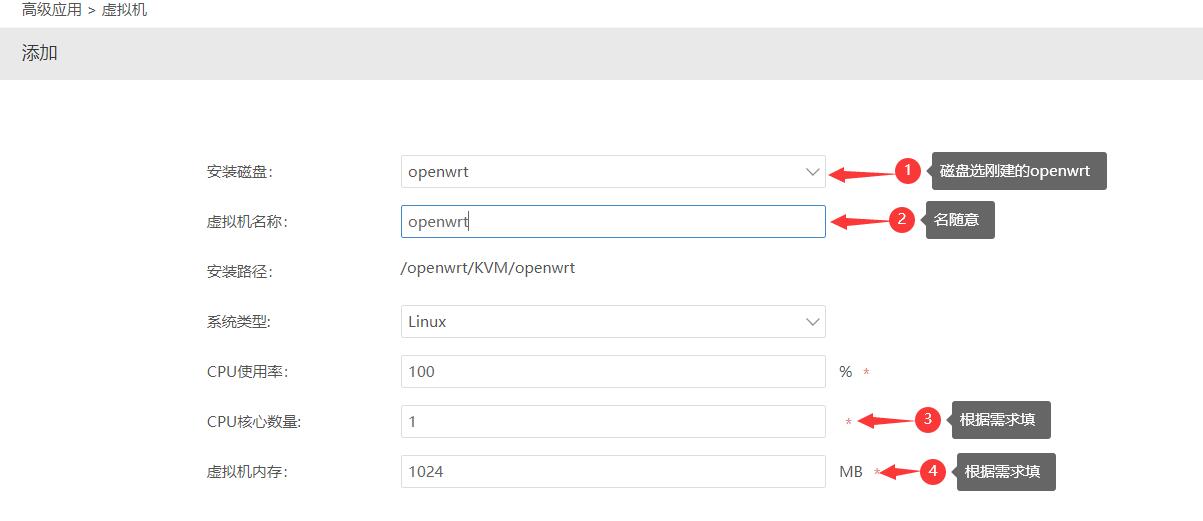This screenshot has height=521, width=1203.
Task: Click the 磁盘选刚建的openwrt tooltip label
Action: coord(1018,171)
